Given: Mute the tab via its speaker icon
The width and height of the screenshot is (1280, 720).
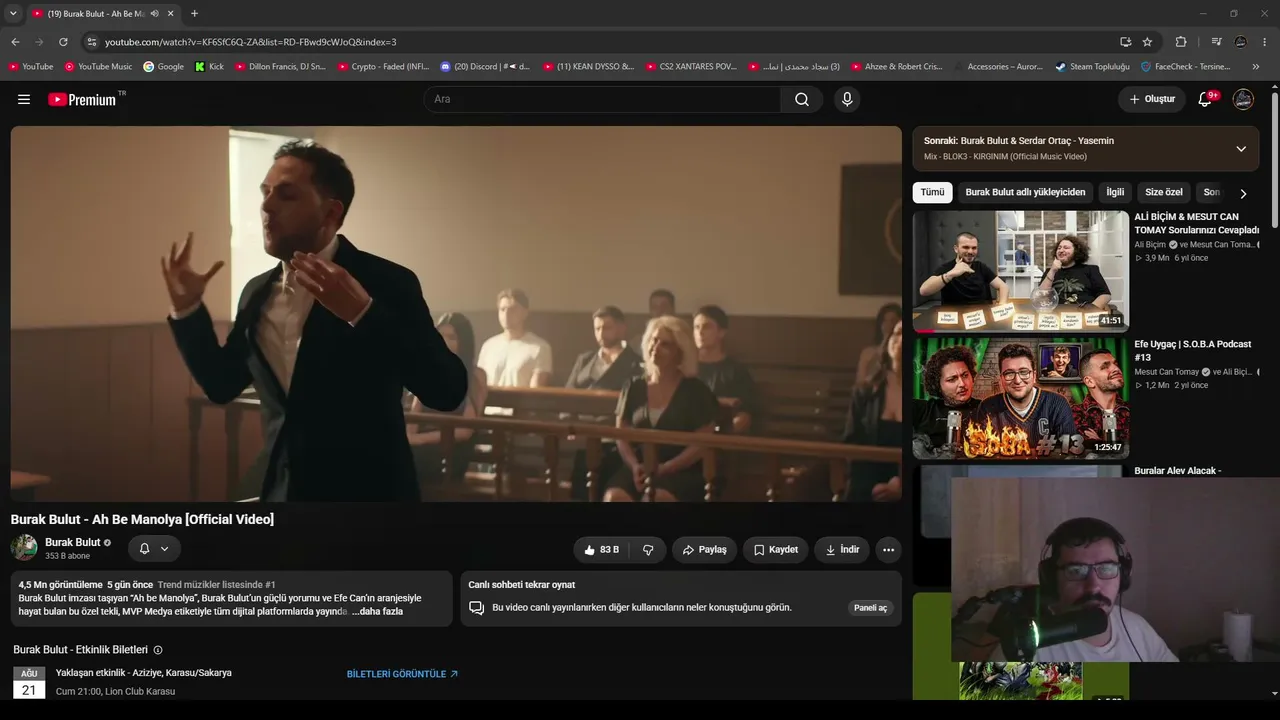Looking at the screenshot, I should point(154,14).
